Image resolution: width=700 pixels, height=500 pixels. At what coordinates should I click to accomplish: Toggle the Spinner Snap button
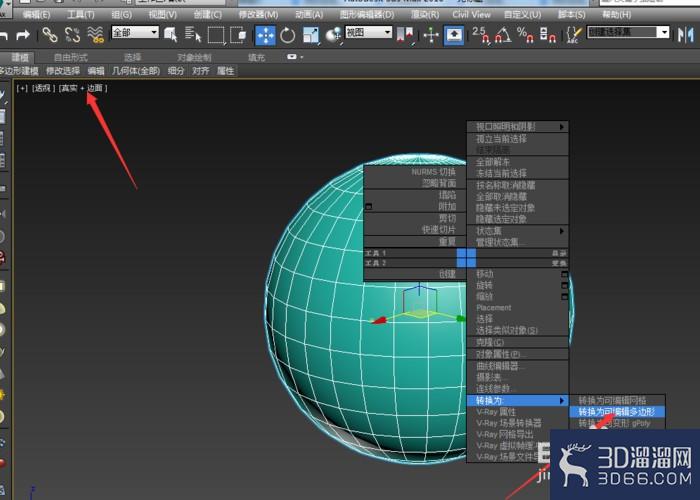pyautogui.click(x=547, y=35)
